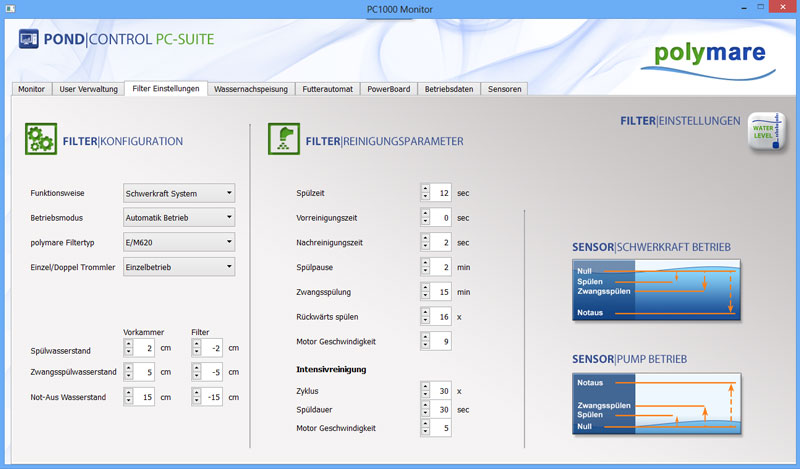Increase the Spülzeit stepper value

tap(426, 188)
